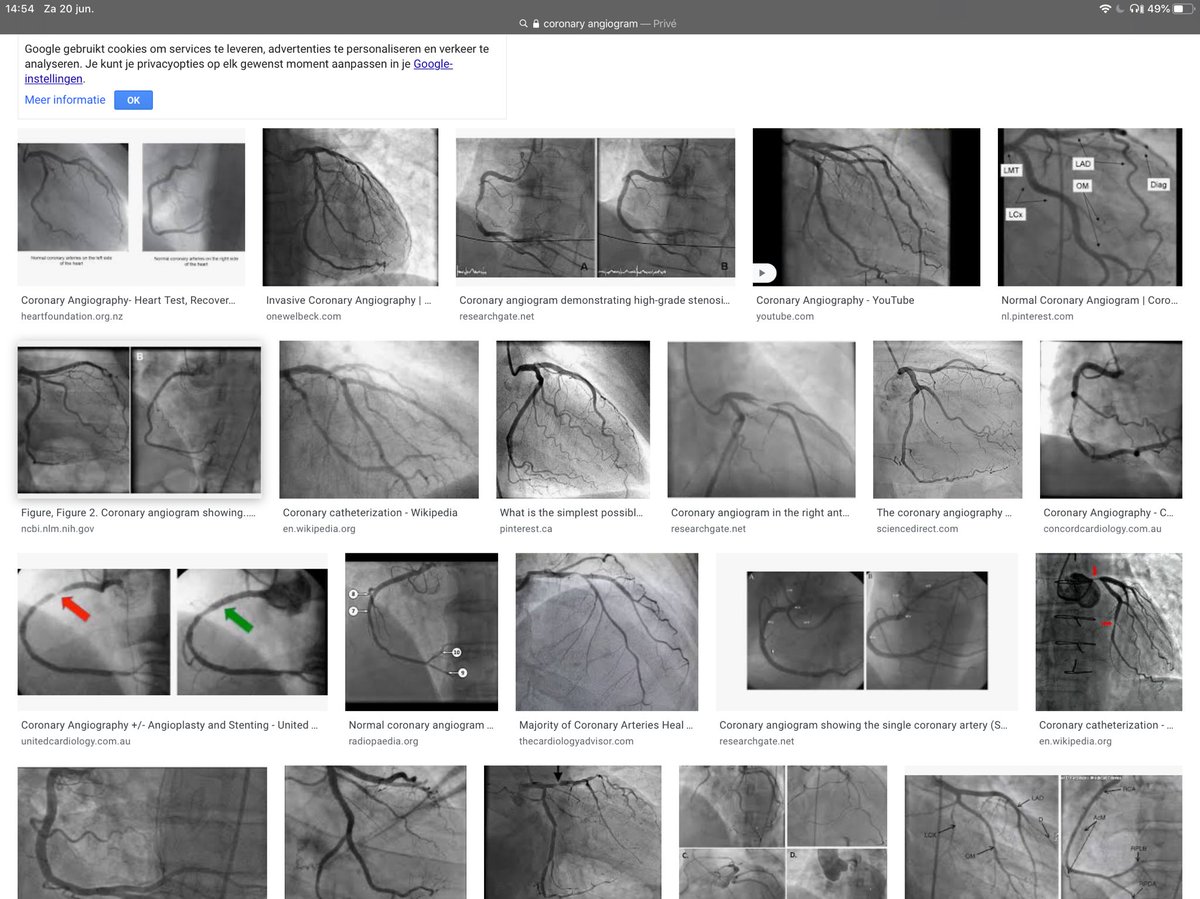Tap the headphones status icon
Image resolution: width=1200 pixels, height=899 pixels.
pos(1135,9)
